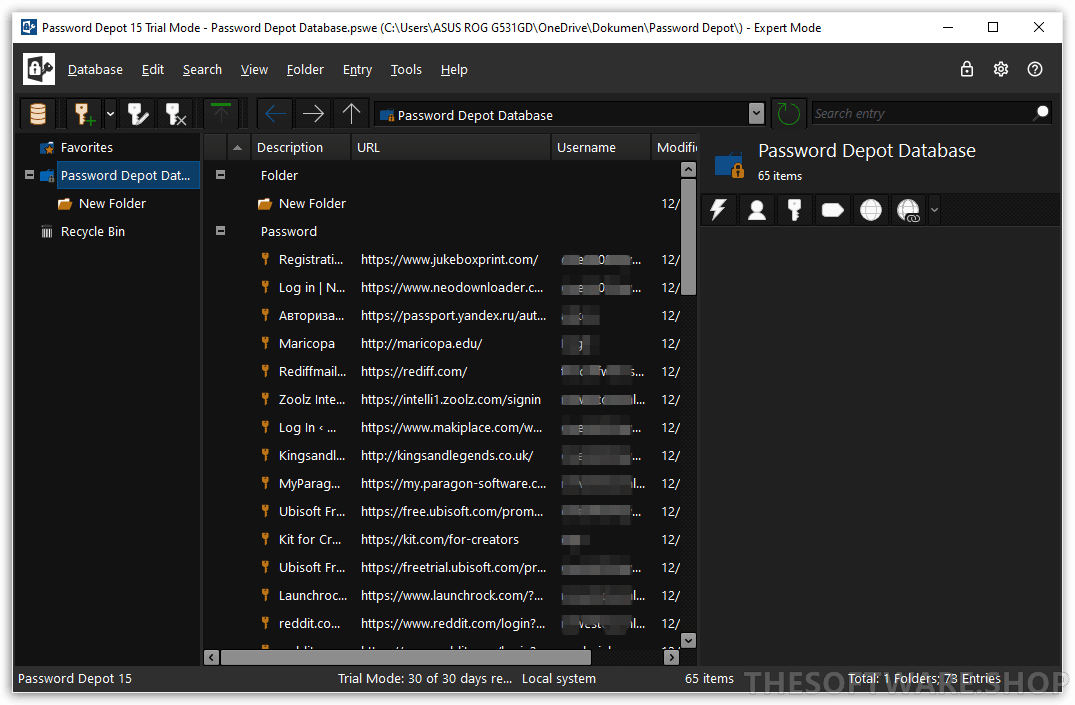
Task: Open the Database menu
Action: pyautogui.click(x=95, y=69)
